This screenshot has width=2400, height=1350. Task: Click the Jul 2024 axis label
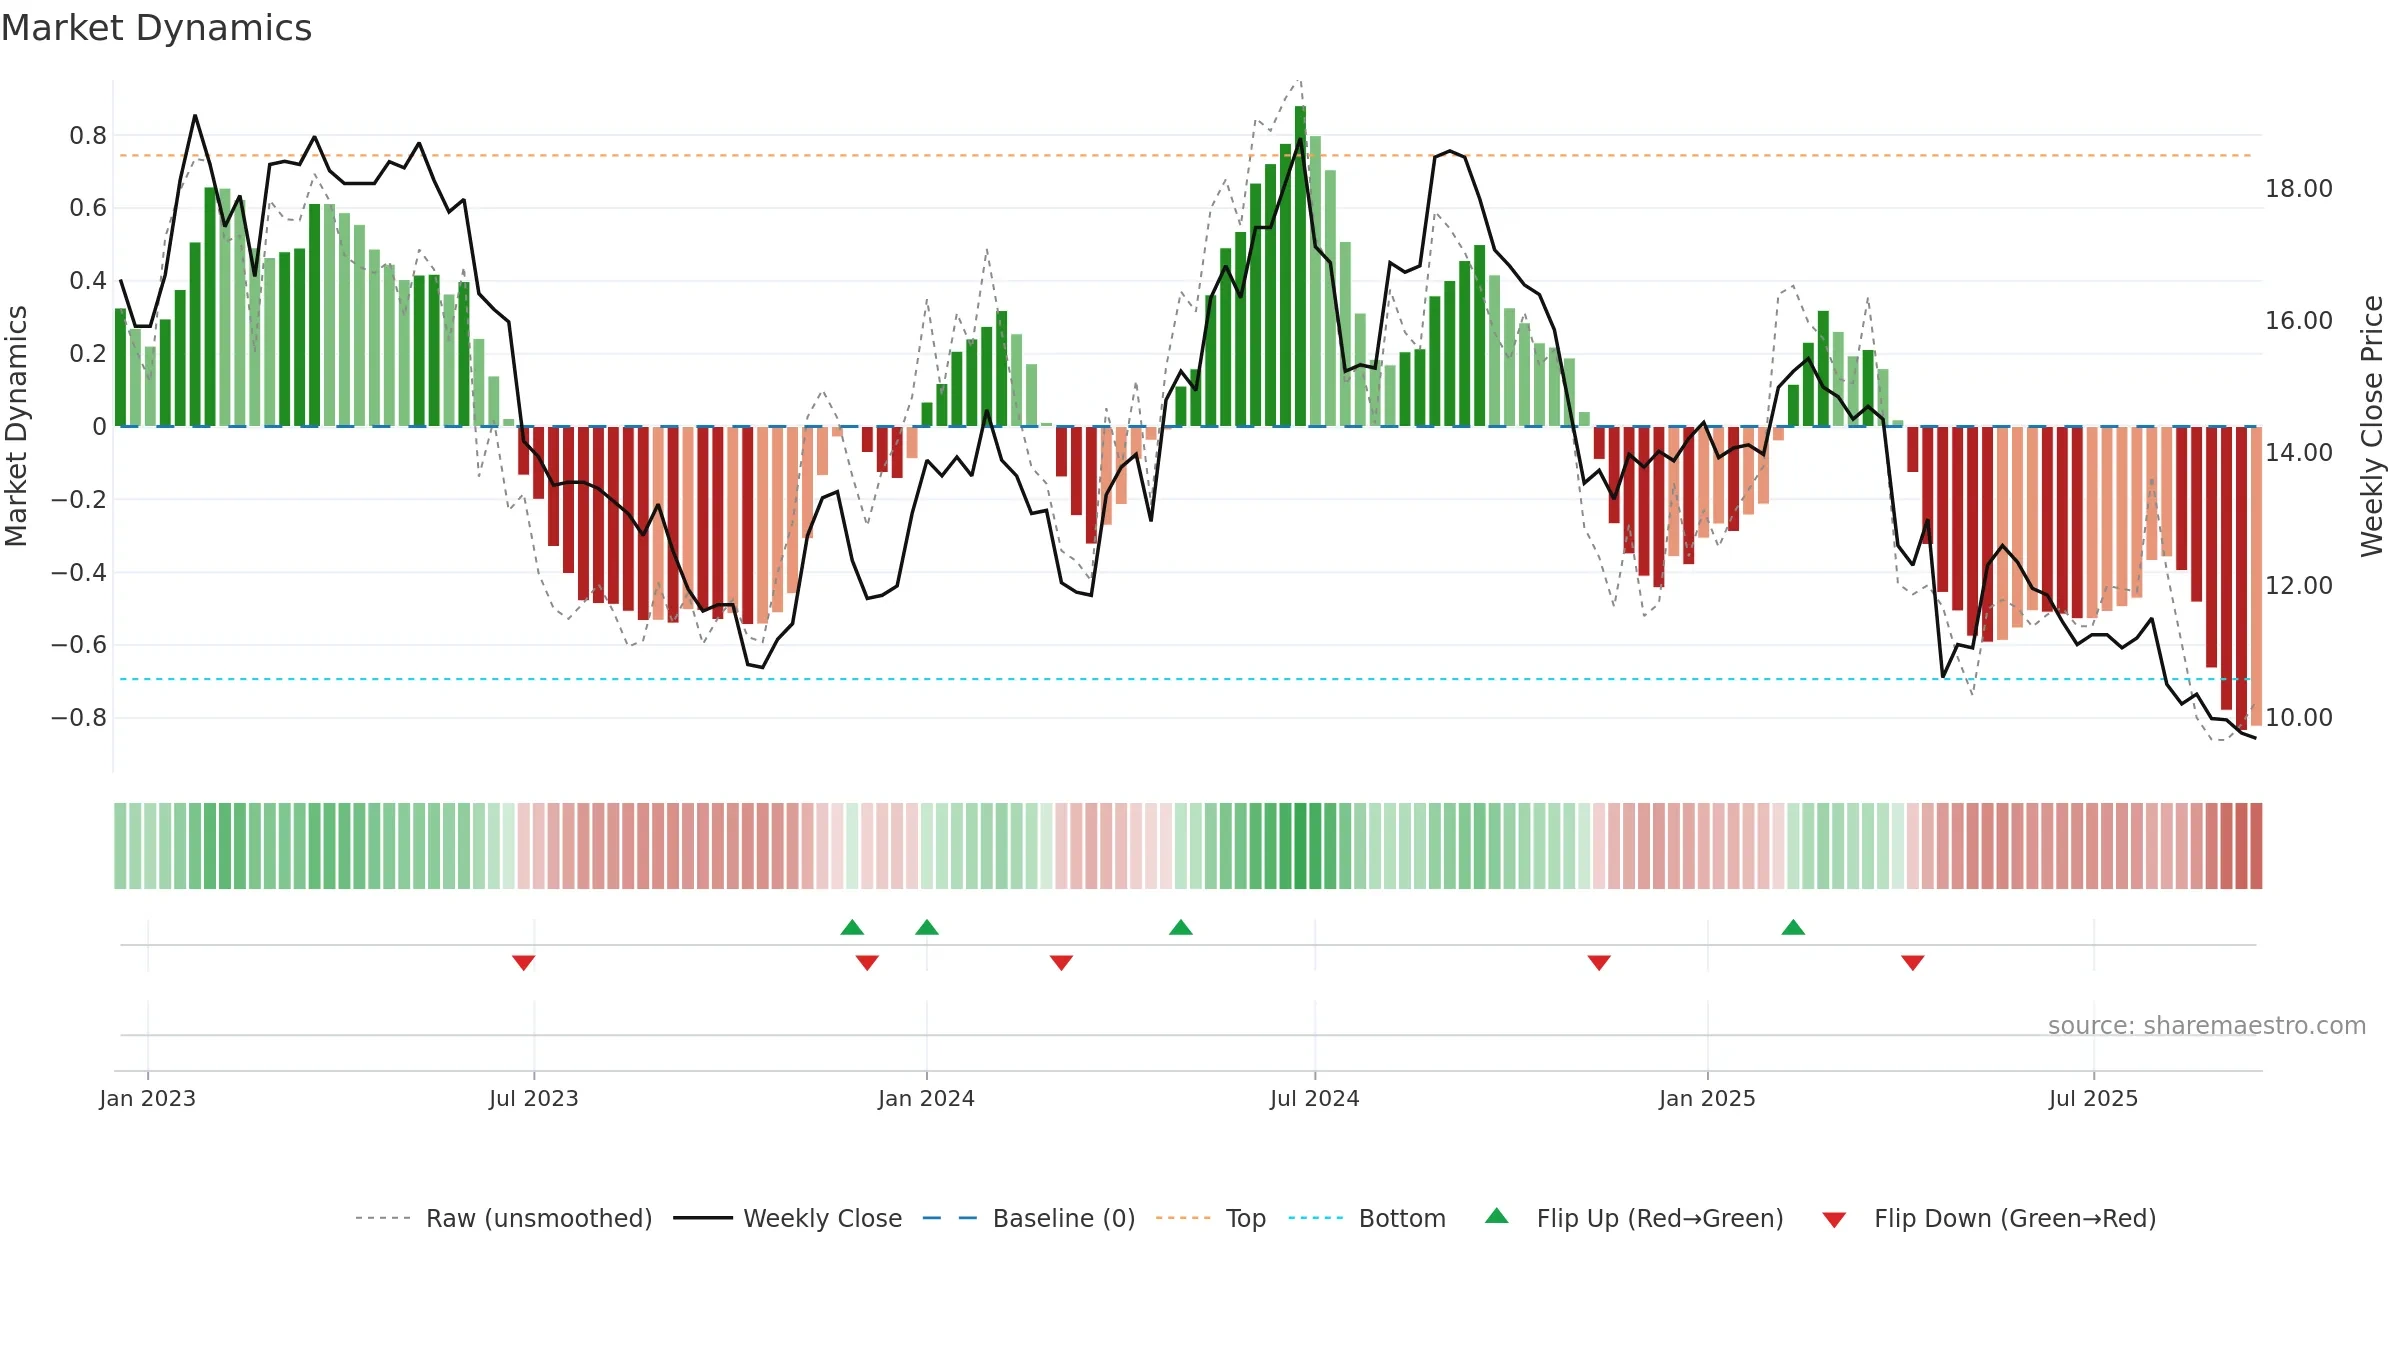1315,1098
